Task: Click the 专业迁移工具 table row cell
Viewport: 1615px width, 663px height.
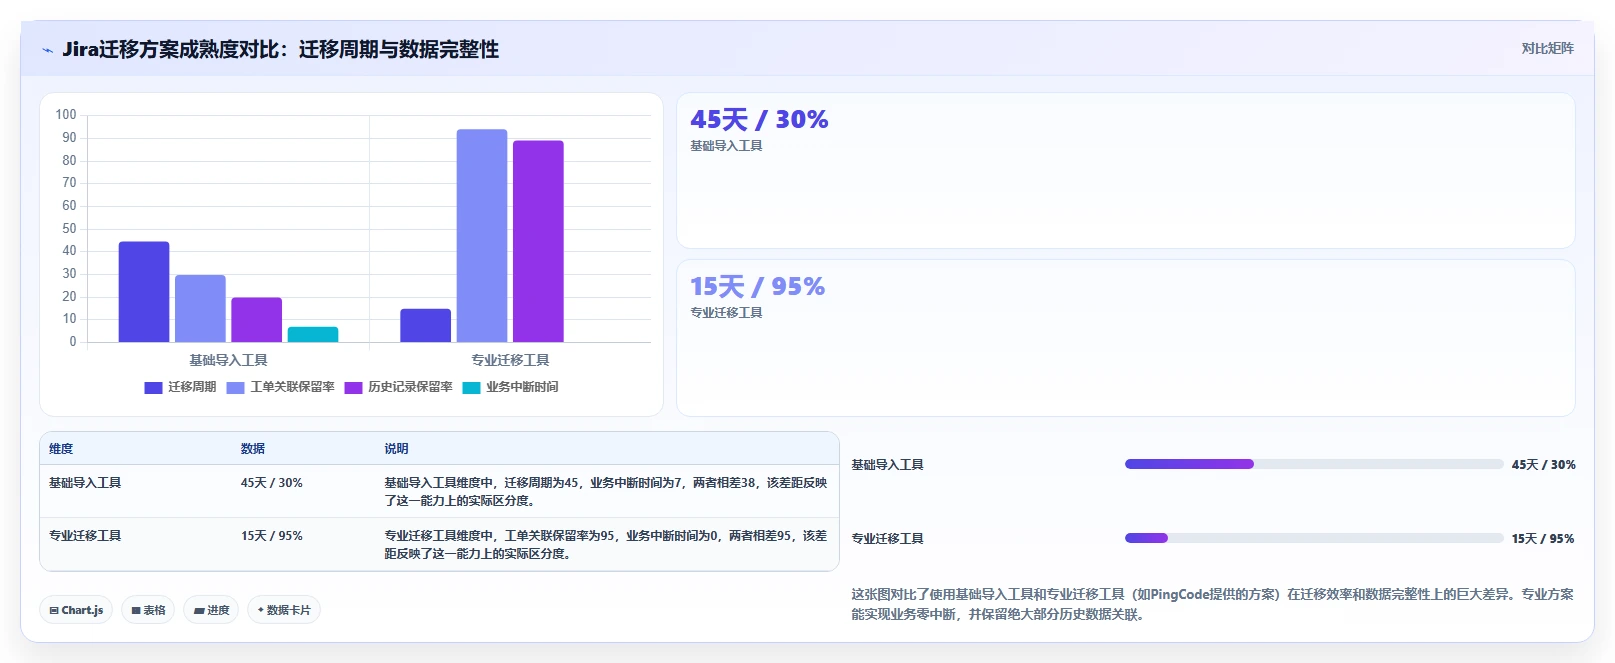Action: [x=85, y=536]
